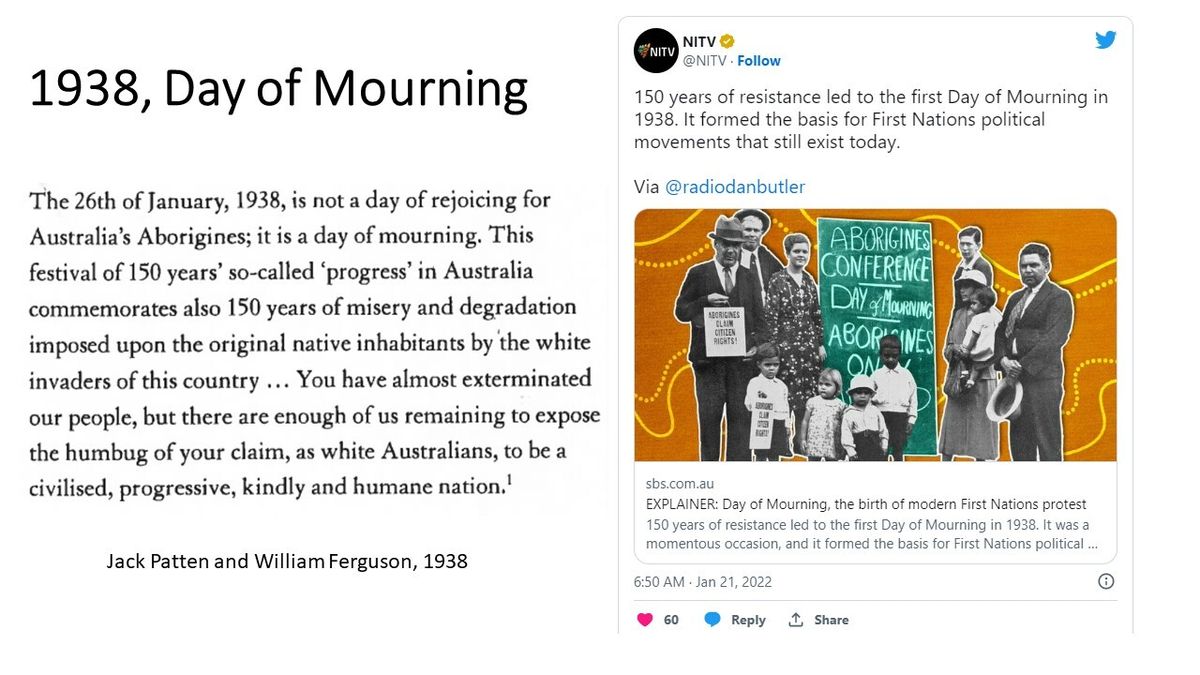The height and width of the screenshot is (675, 1200).
Task: Click the Share text label
Action: click(831, 620)
